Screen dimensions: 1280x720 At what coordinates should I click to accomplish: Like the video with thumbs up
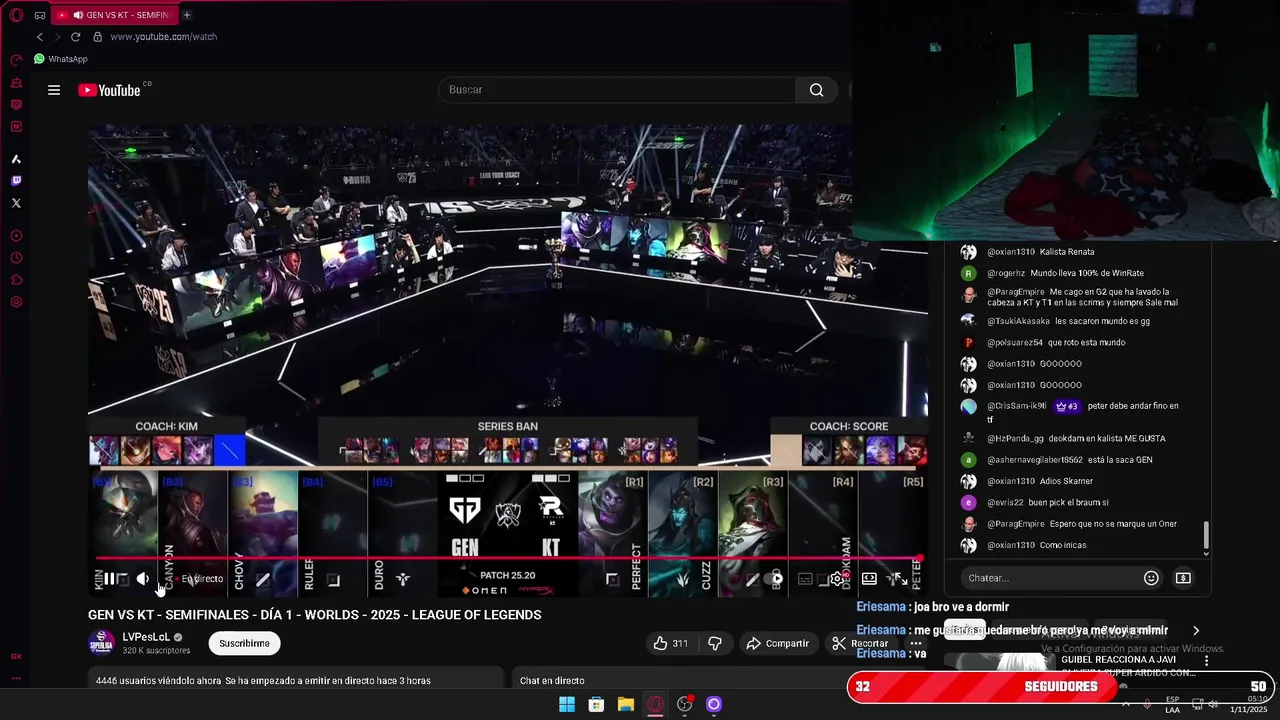coord(670,643)
